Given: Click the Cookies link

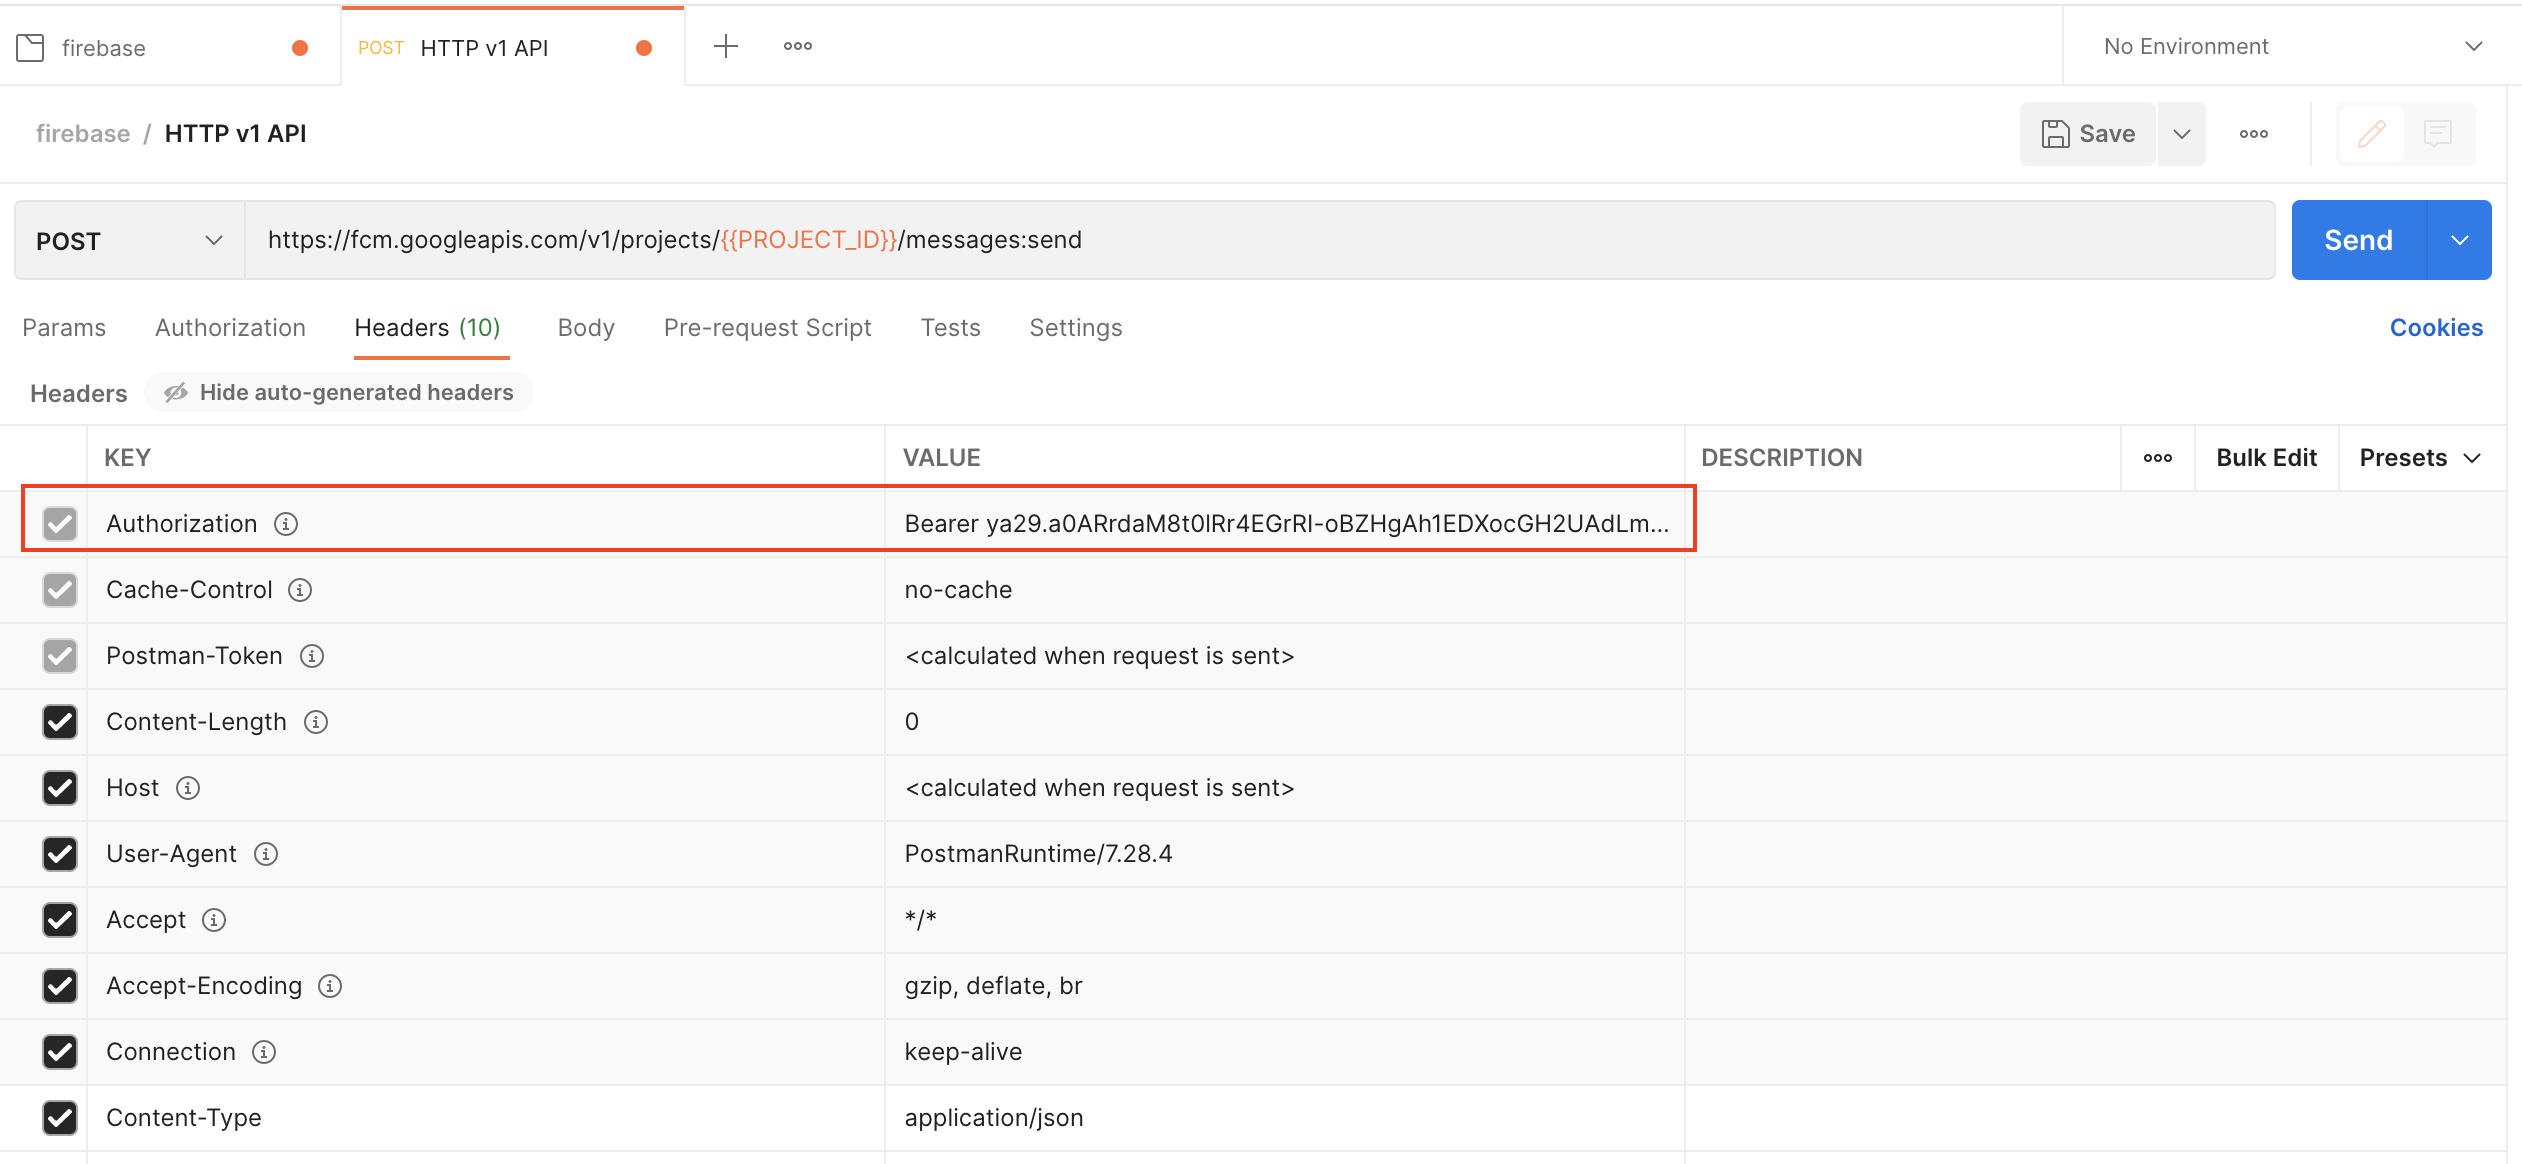Looking at the screenshot, I should coord(2435,328).
